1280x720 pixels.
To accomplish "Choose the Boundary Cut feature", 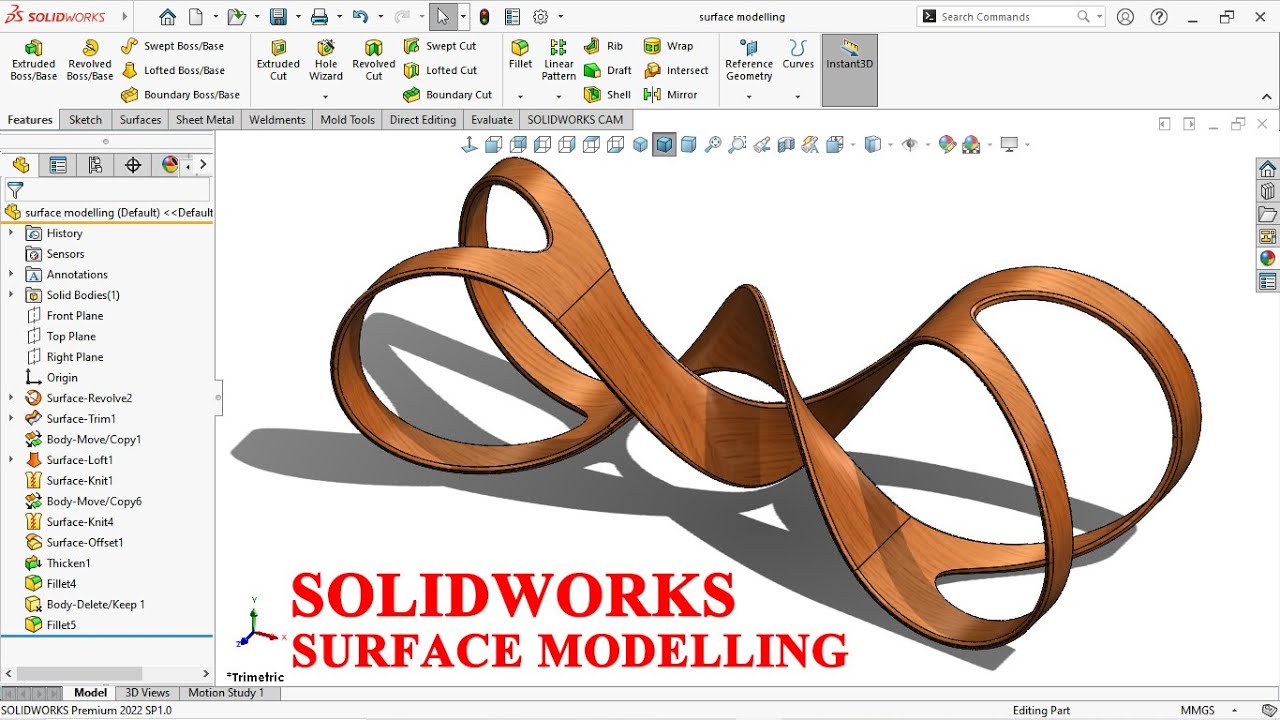I will (x=448, y=95).
